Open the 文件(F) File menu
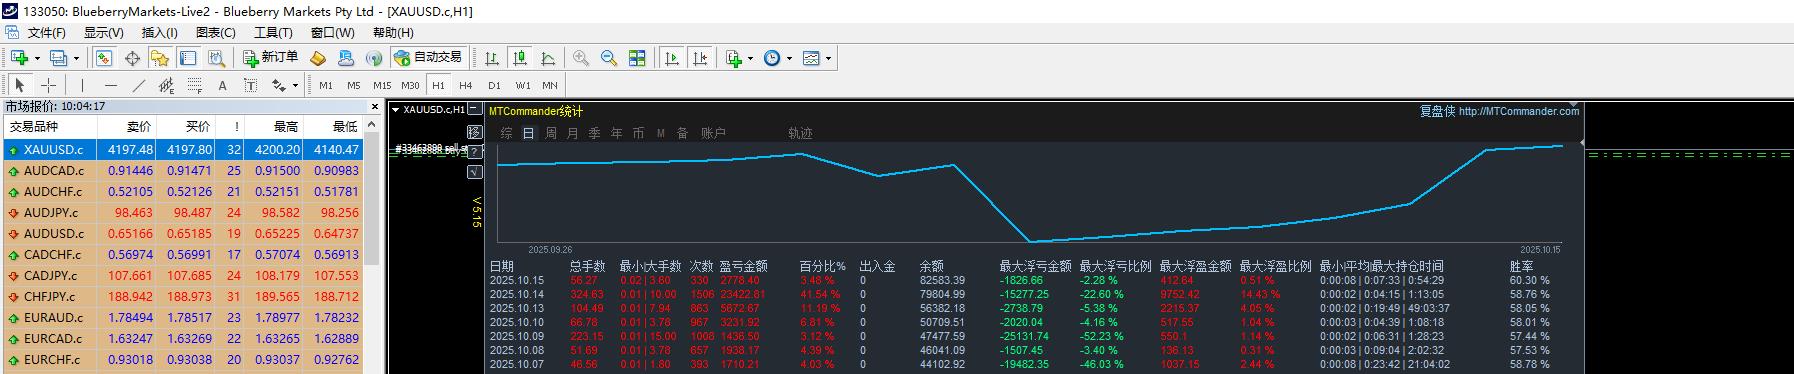The height and width of the screenshot is (374, 1794). tap(46, 33)
